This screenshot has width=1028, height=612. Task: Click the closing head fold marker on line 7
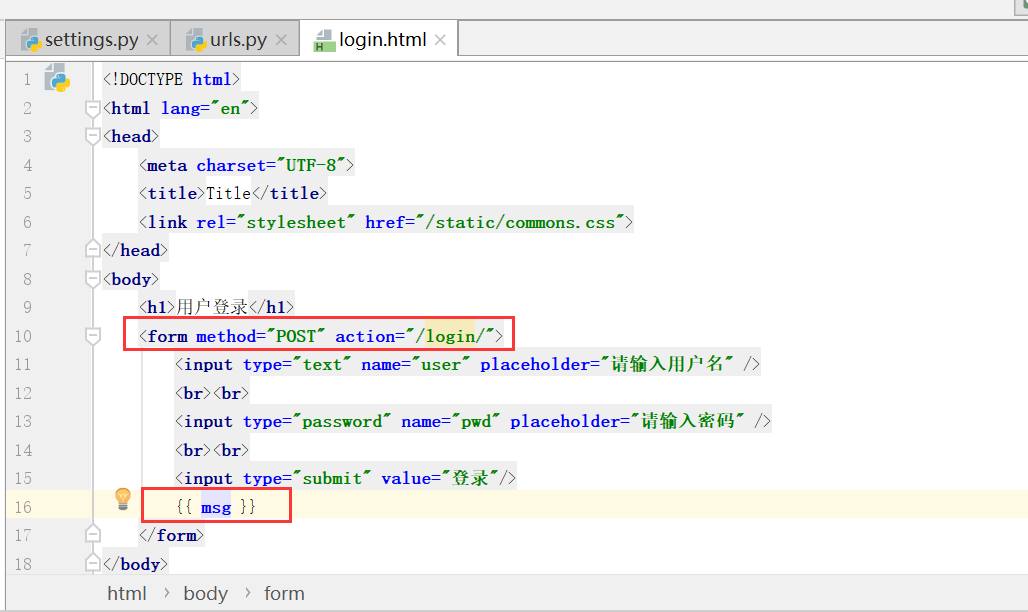coord(92,249)
